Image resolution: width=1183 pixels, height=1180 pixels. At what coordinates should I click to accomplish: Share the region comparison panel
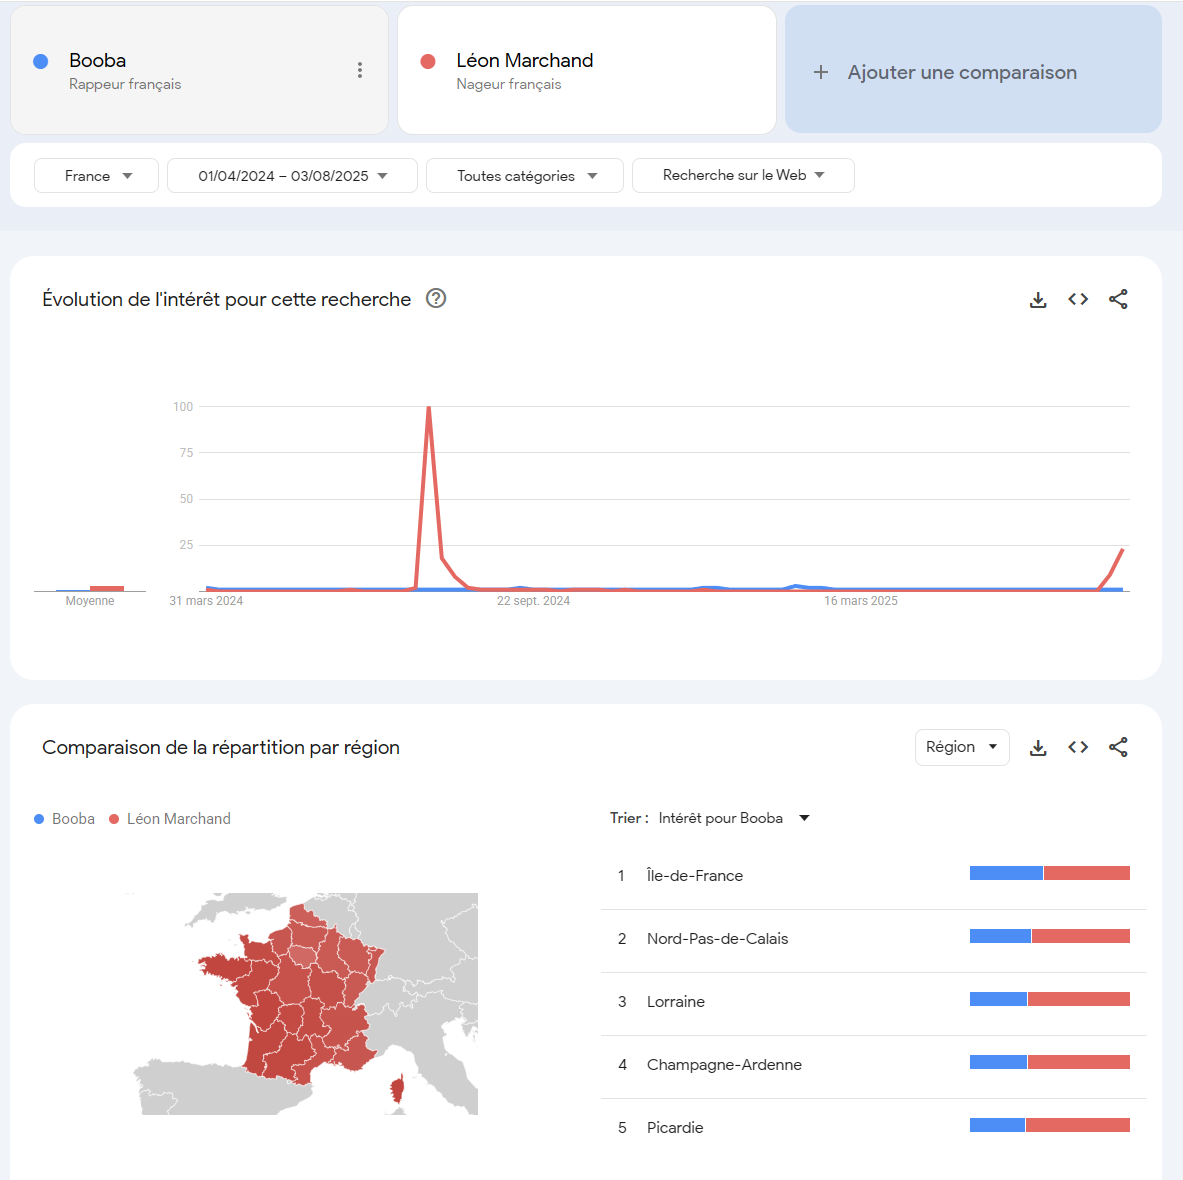[1118, 748]
